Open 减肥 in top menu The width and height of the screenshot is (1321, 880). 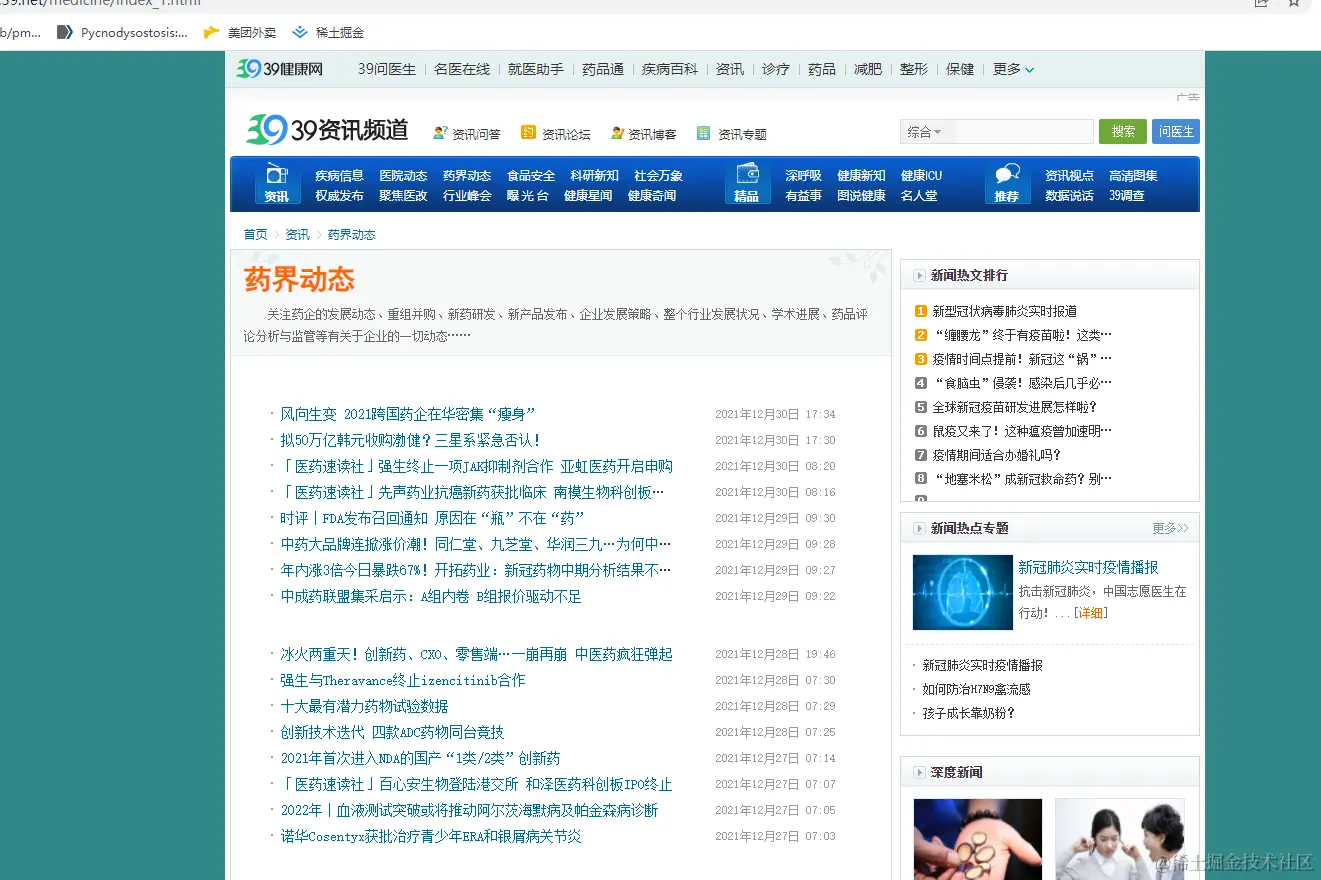pos(868,69)
